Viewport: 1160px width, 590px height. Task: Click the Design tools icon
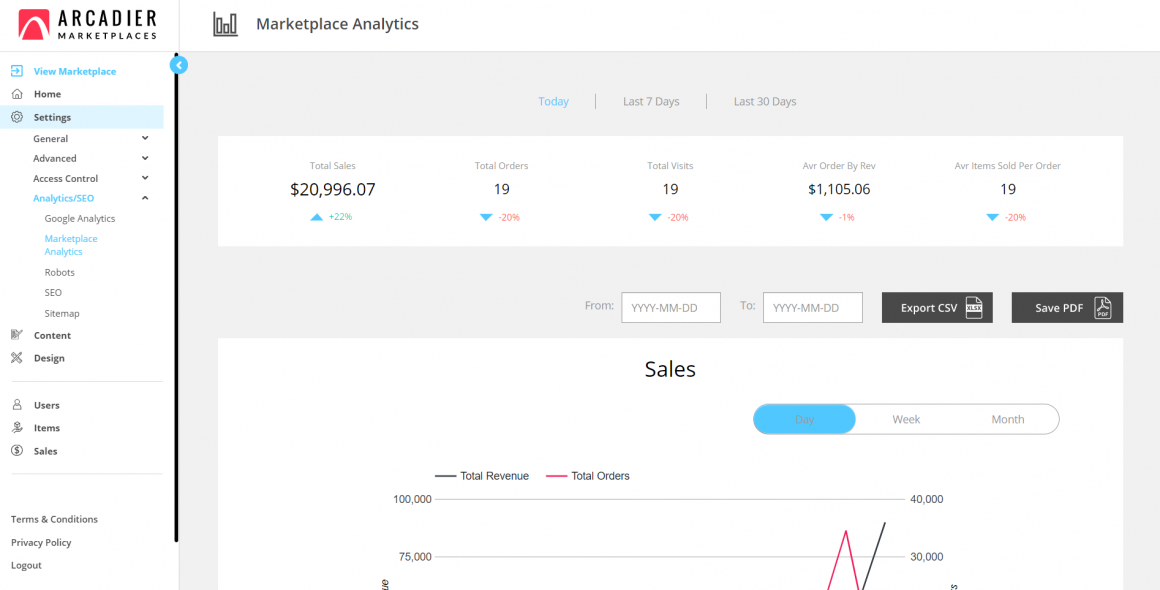click(17, 358)
